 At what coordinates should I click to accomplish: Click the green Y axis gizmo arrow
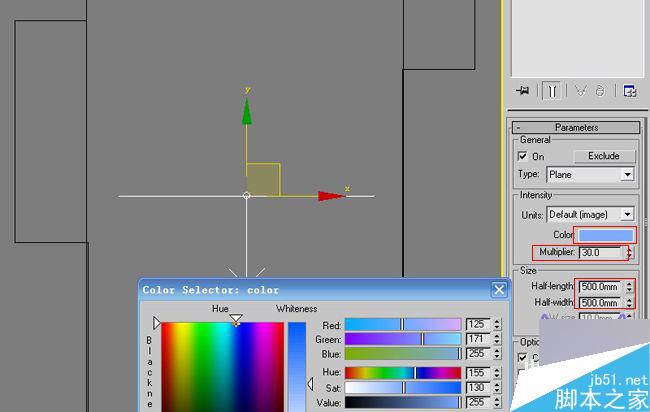pos(247,111)
